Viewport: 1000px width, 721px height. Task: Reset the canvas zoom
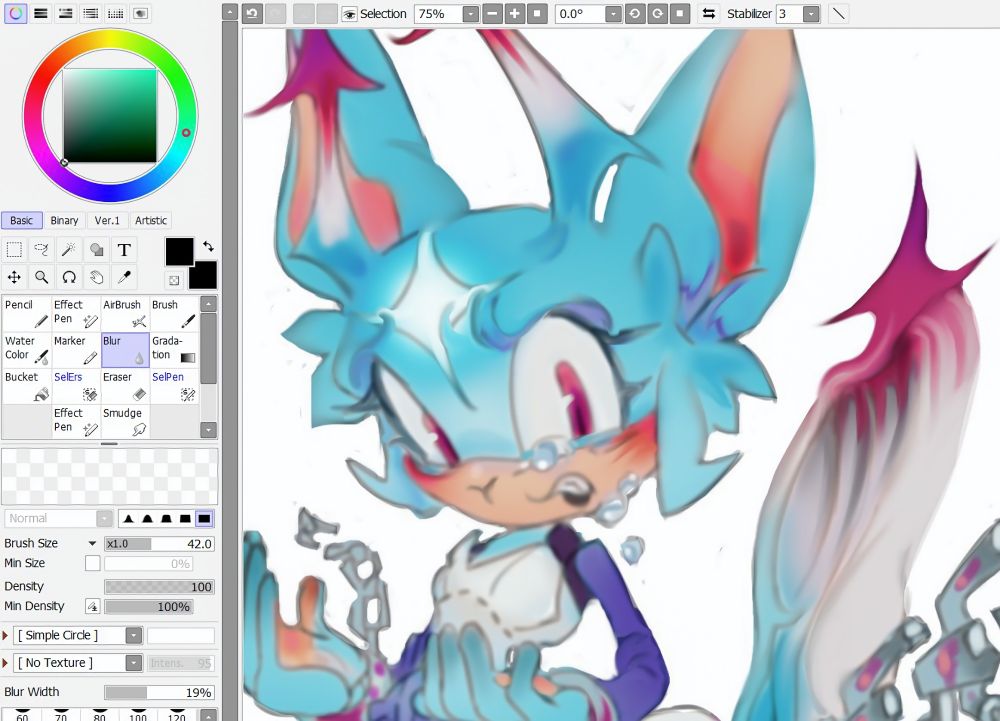(x=537, y=14)
